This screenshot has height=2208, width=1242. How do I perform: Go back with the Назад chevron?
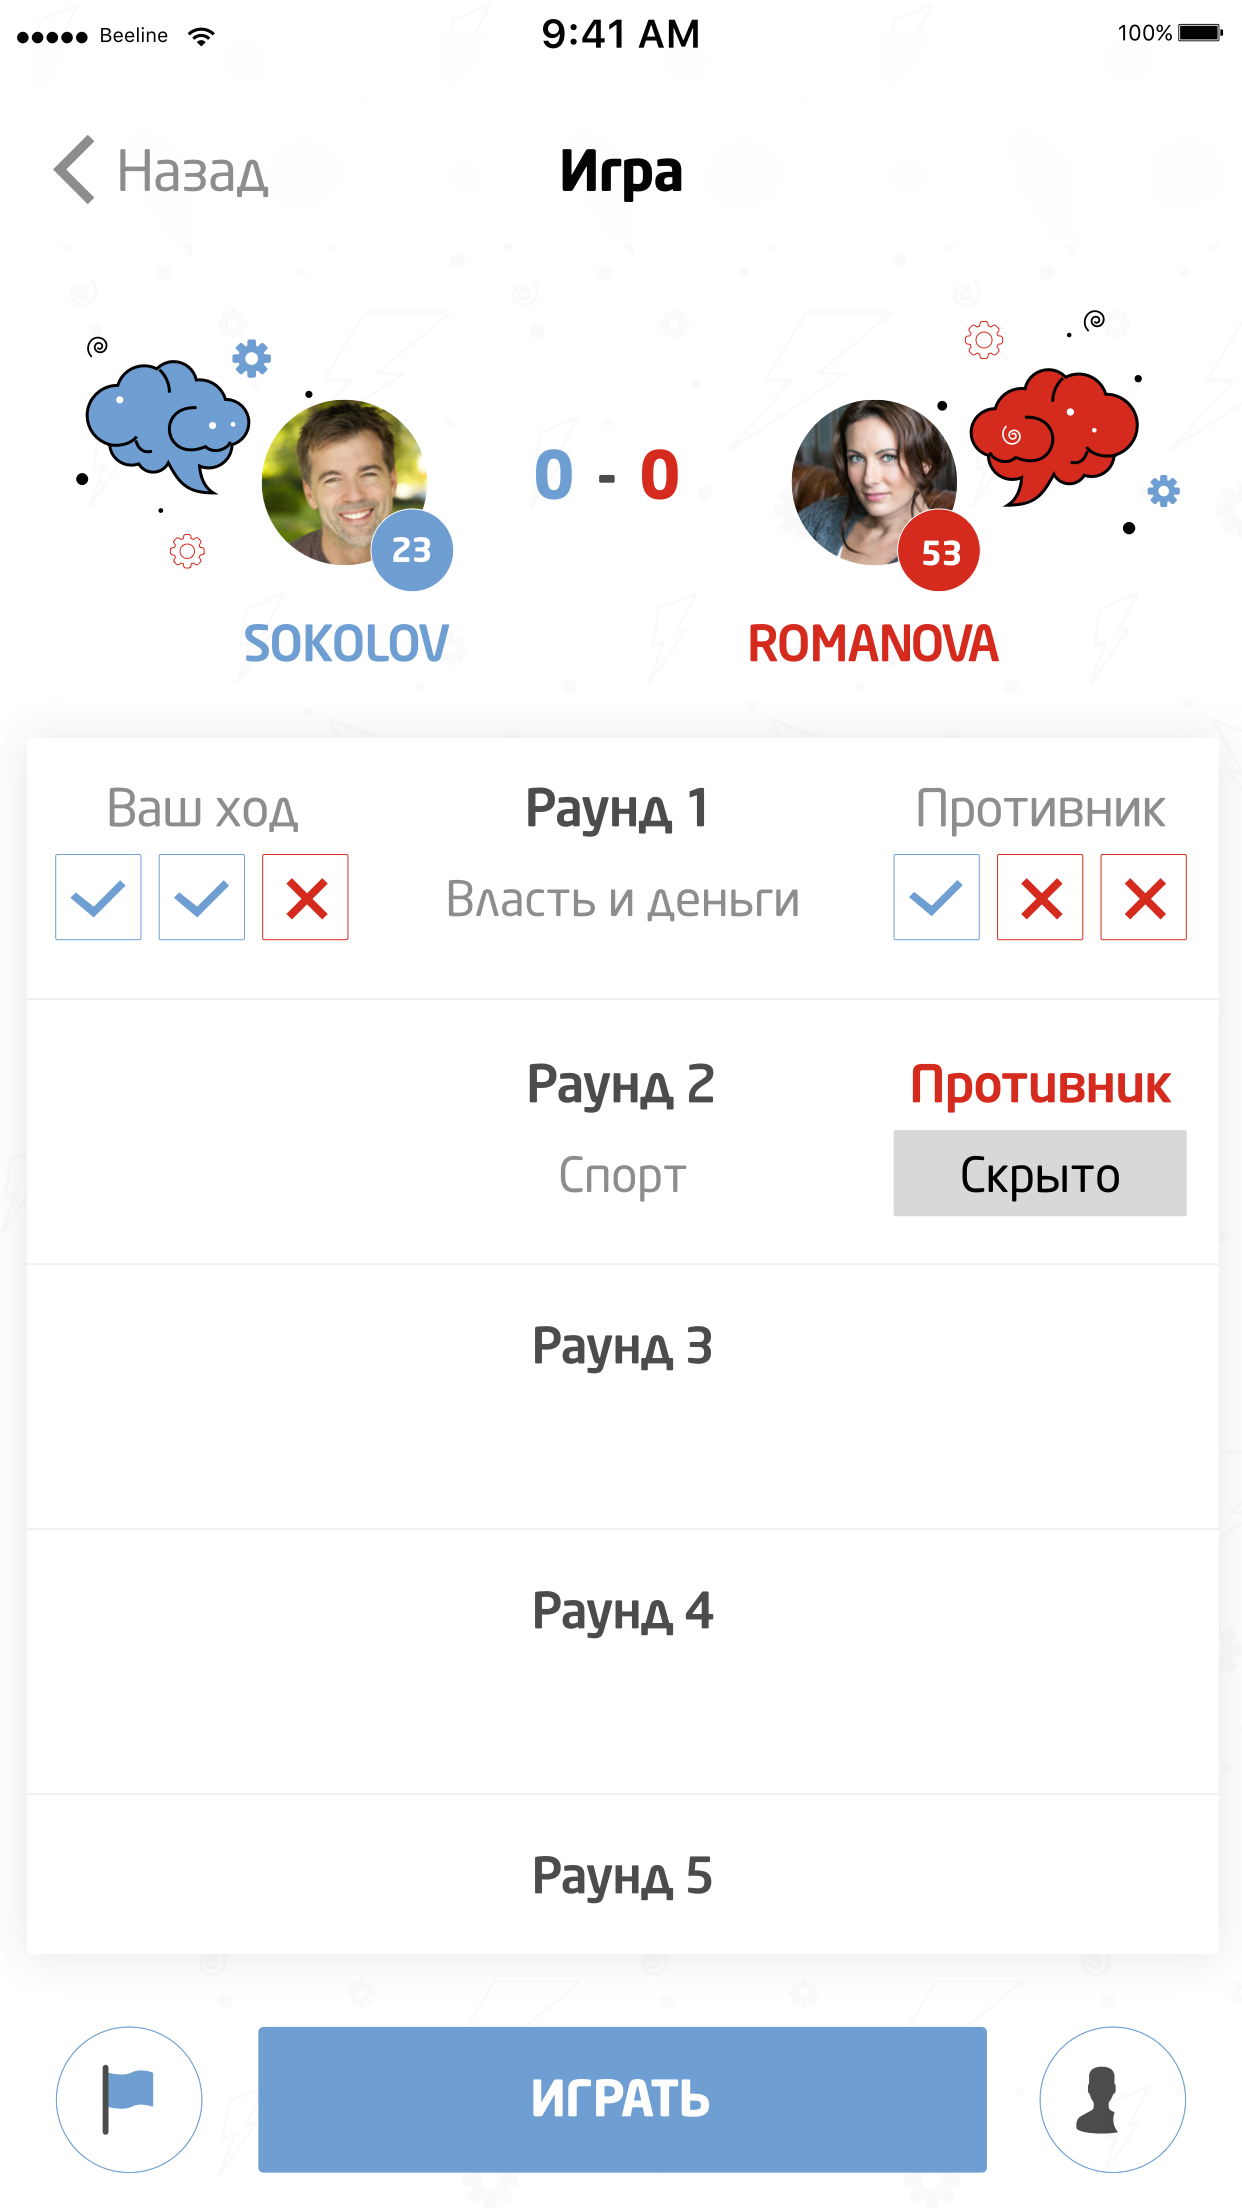(x=76, y=170)
